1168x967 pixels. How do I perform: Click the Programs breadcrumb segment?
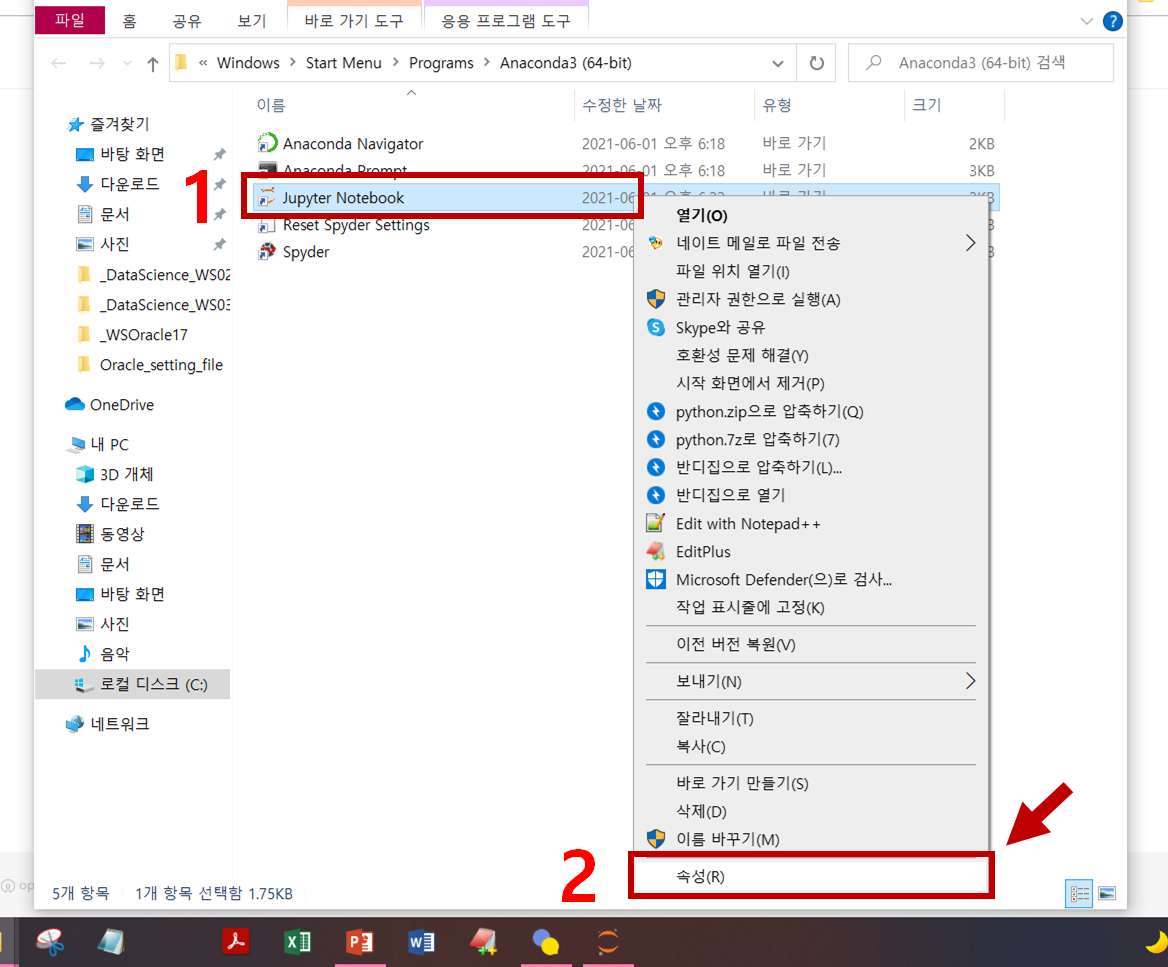(441, 63)
